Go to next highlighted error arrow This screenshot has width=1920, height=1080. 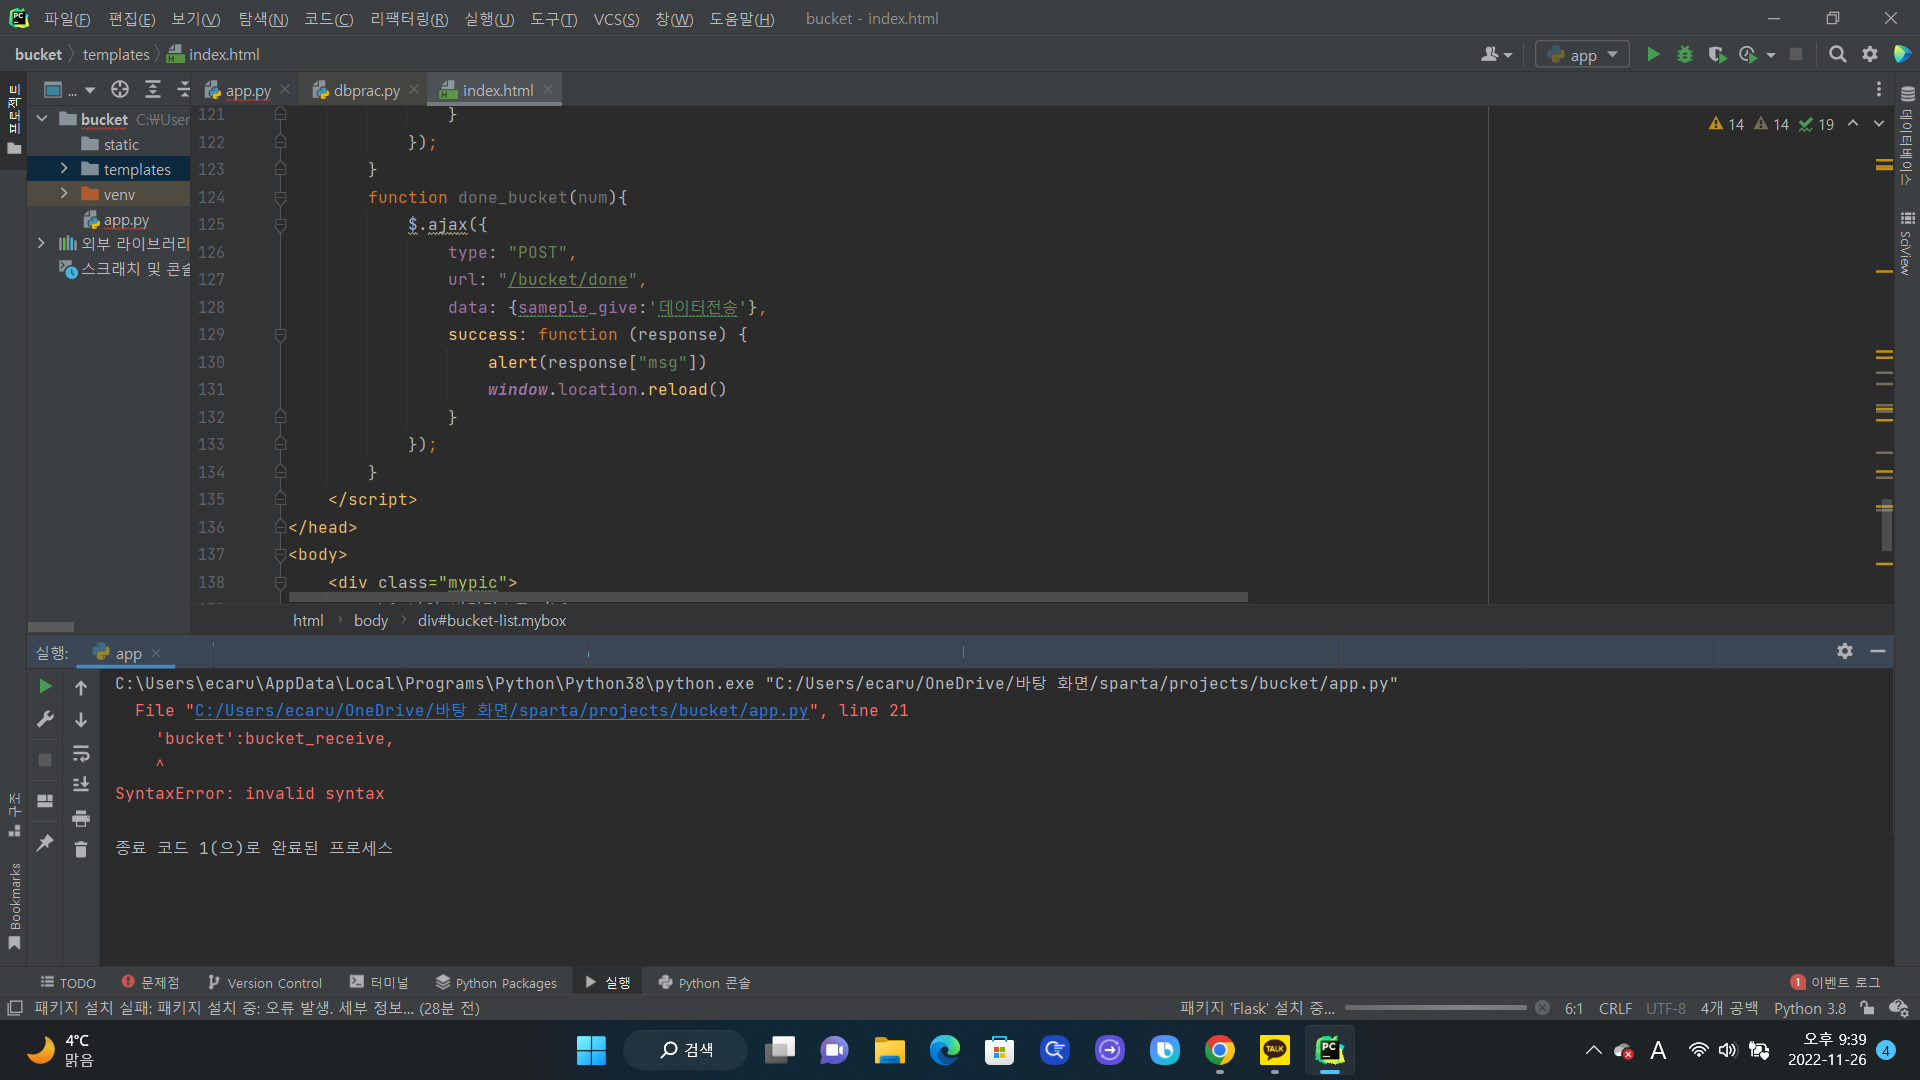[1879, 124]
